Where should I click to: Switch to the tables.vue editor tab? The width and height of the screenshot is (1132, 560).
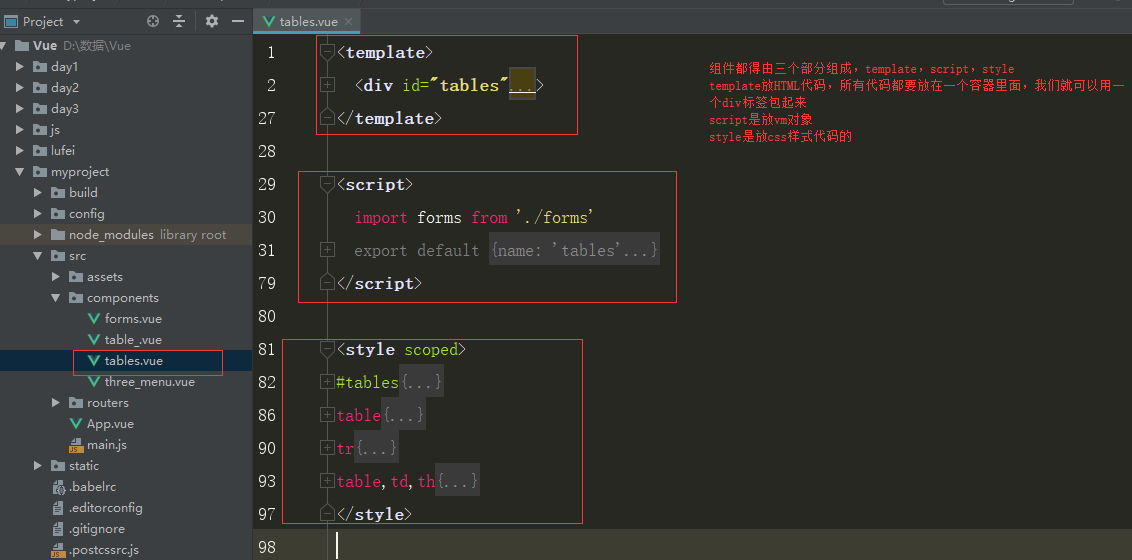coord(308,22)
